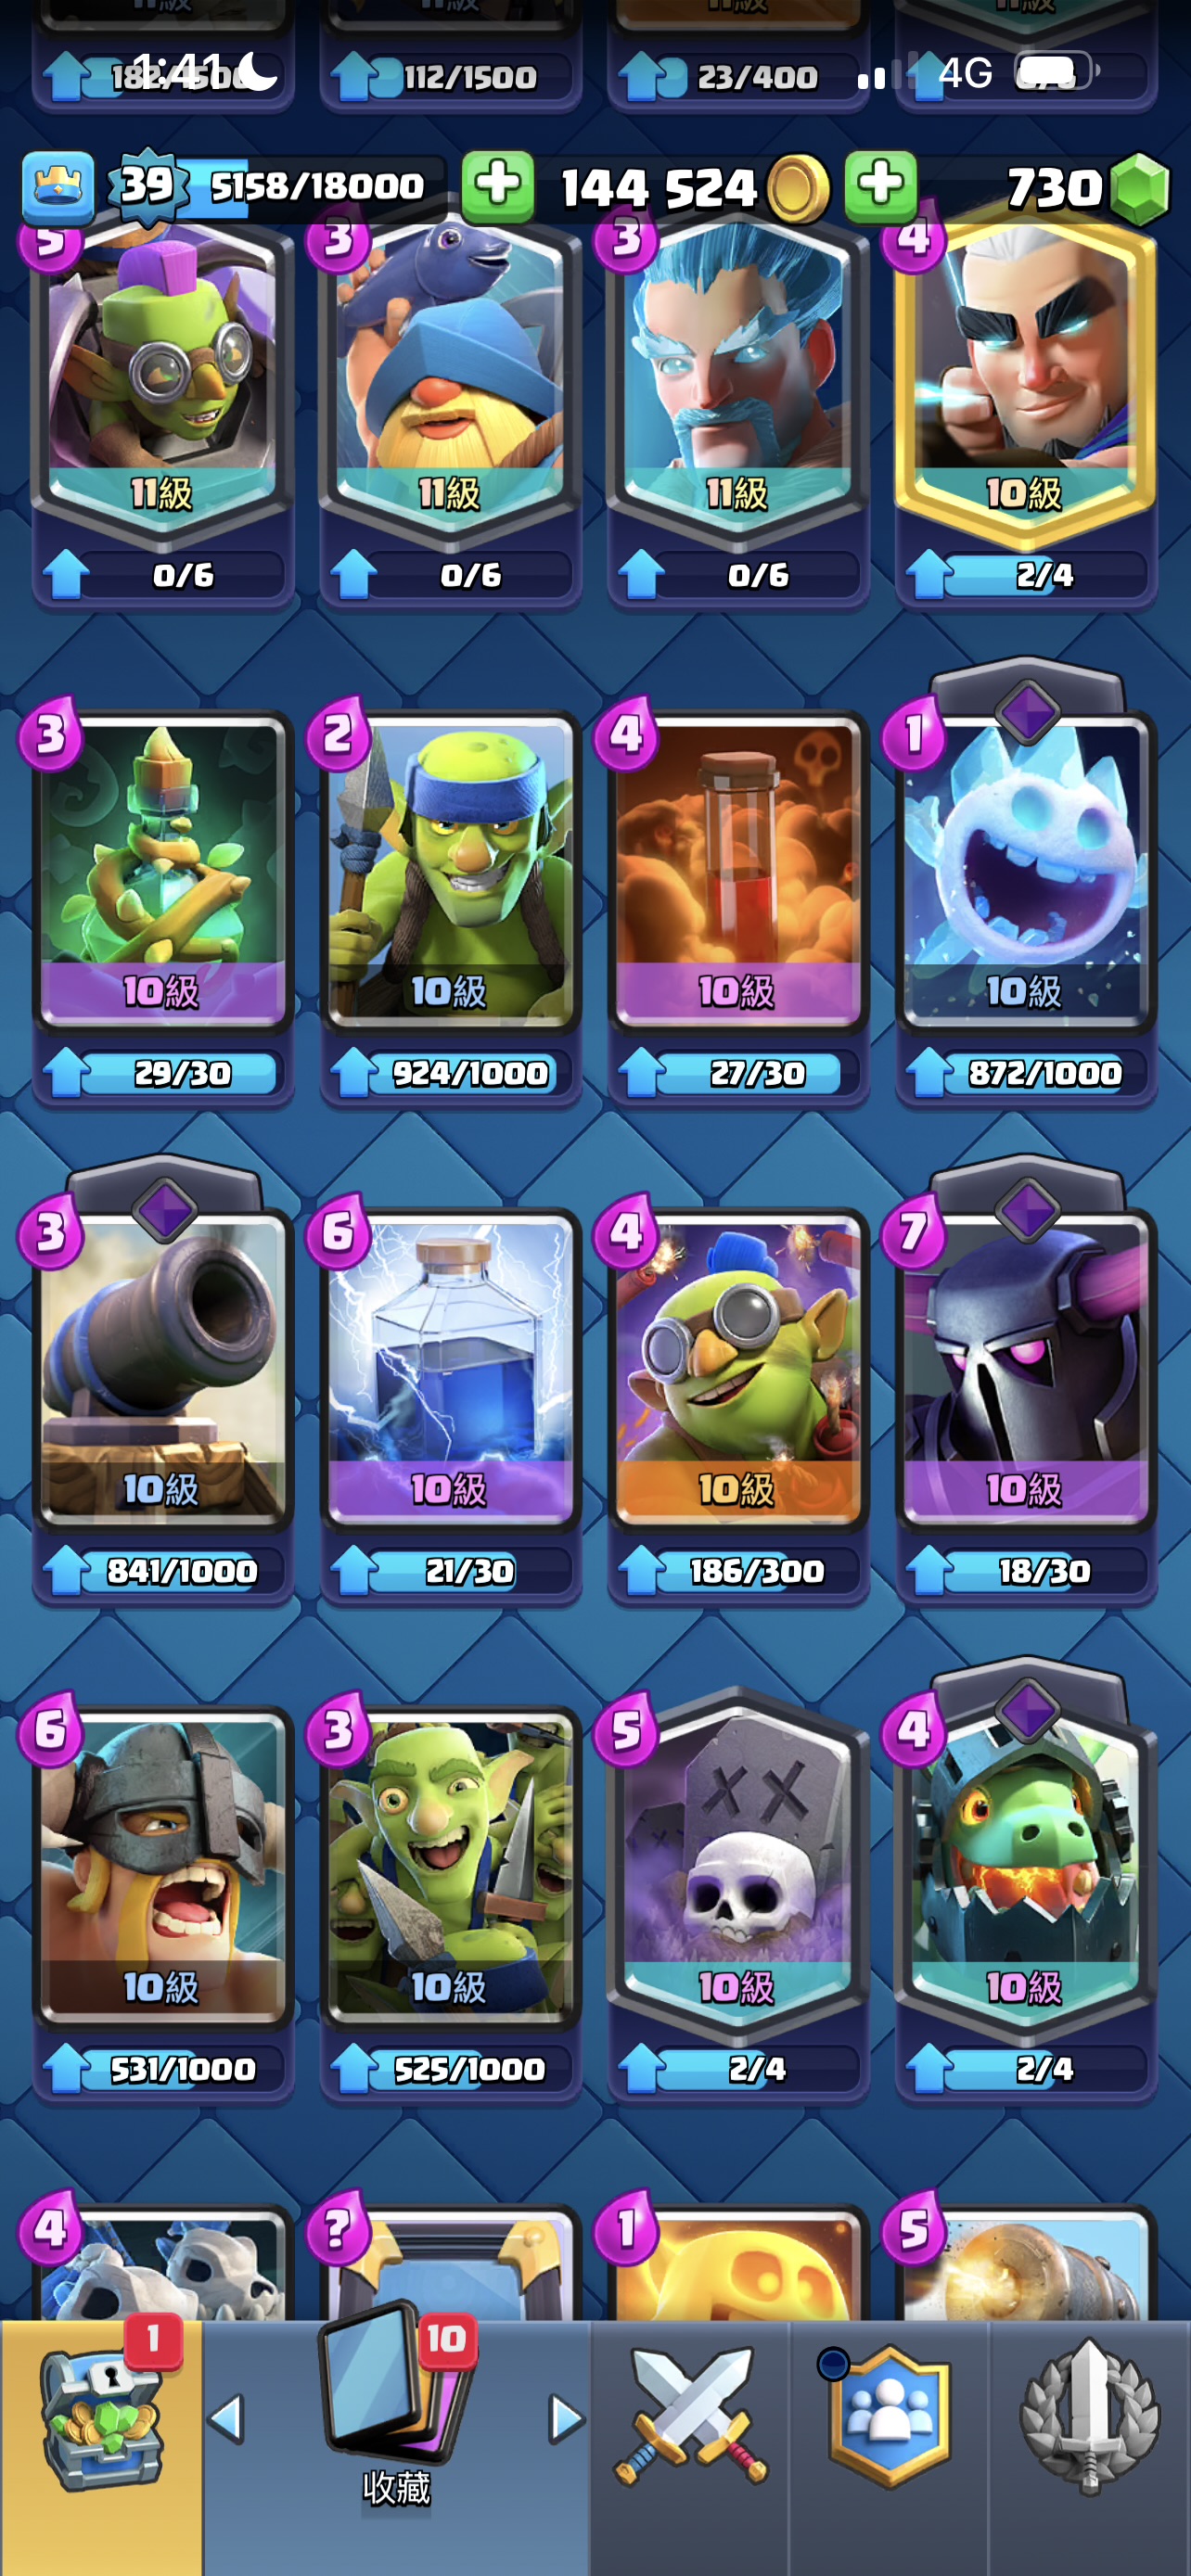Viewport: 1191px width, 2576px height.
Task: Tap the Graveyard card upgrade arrow
Action: click(641, 2069)
